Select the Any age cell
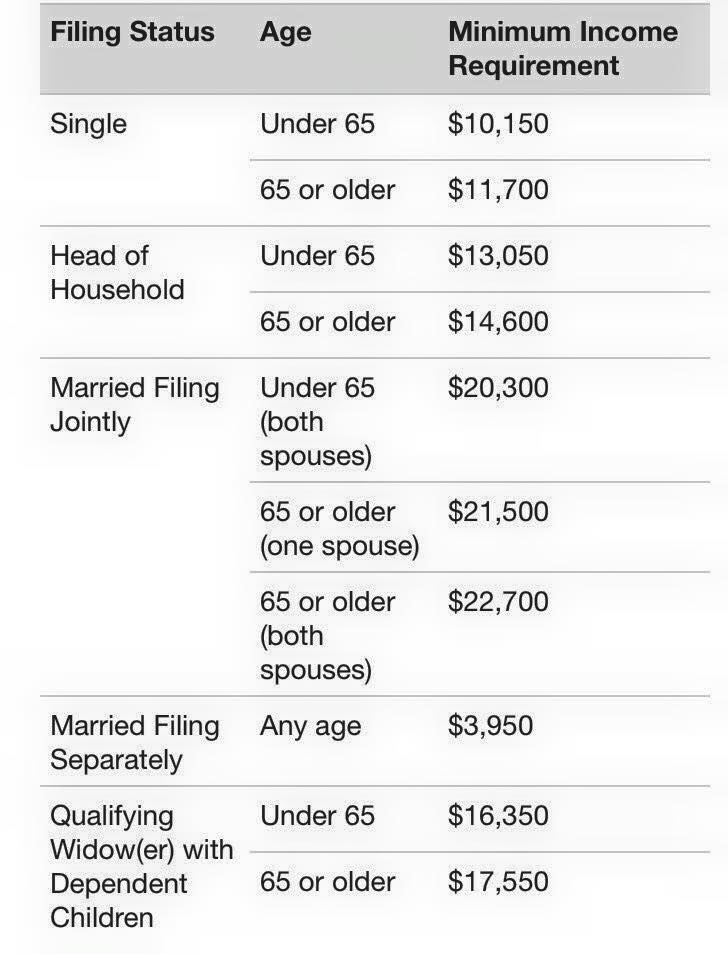The height and width of the screenshot is (954, 728). [x=310, y=727]
